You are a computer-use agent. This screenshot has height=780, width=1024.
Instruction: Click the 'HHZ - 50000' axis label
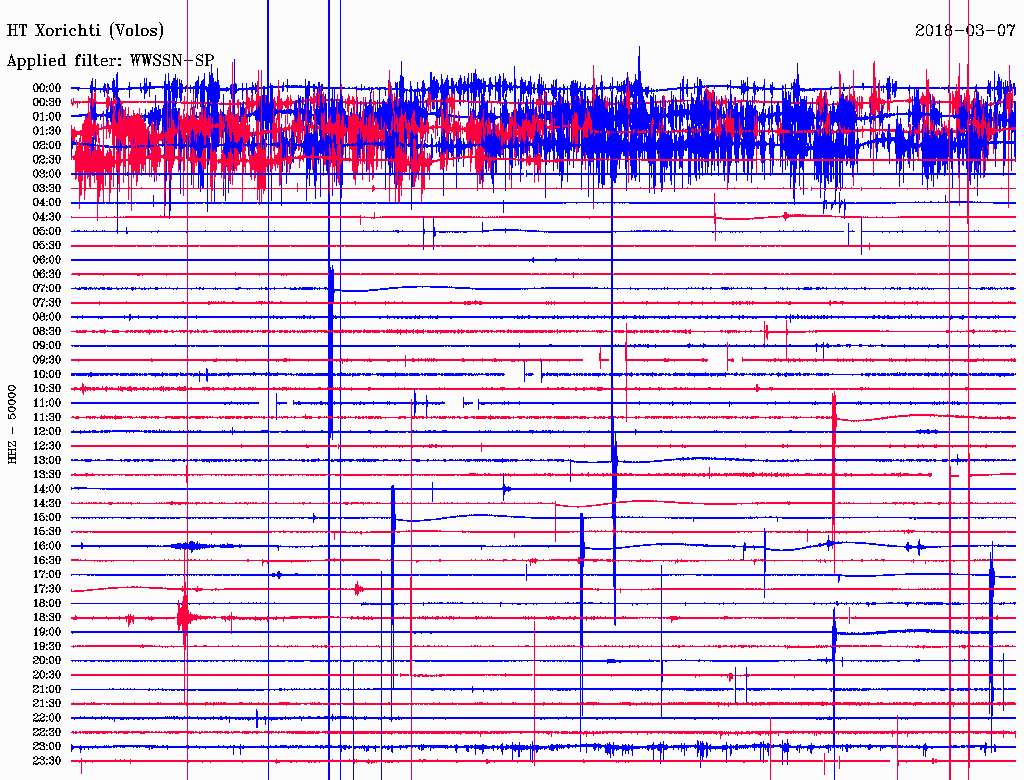click(12, 424)
